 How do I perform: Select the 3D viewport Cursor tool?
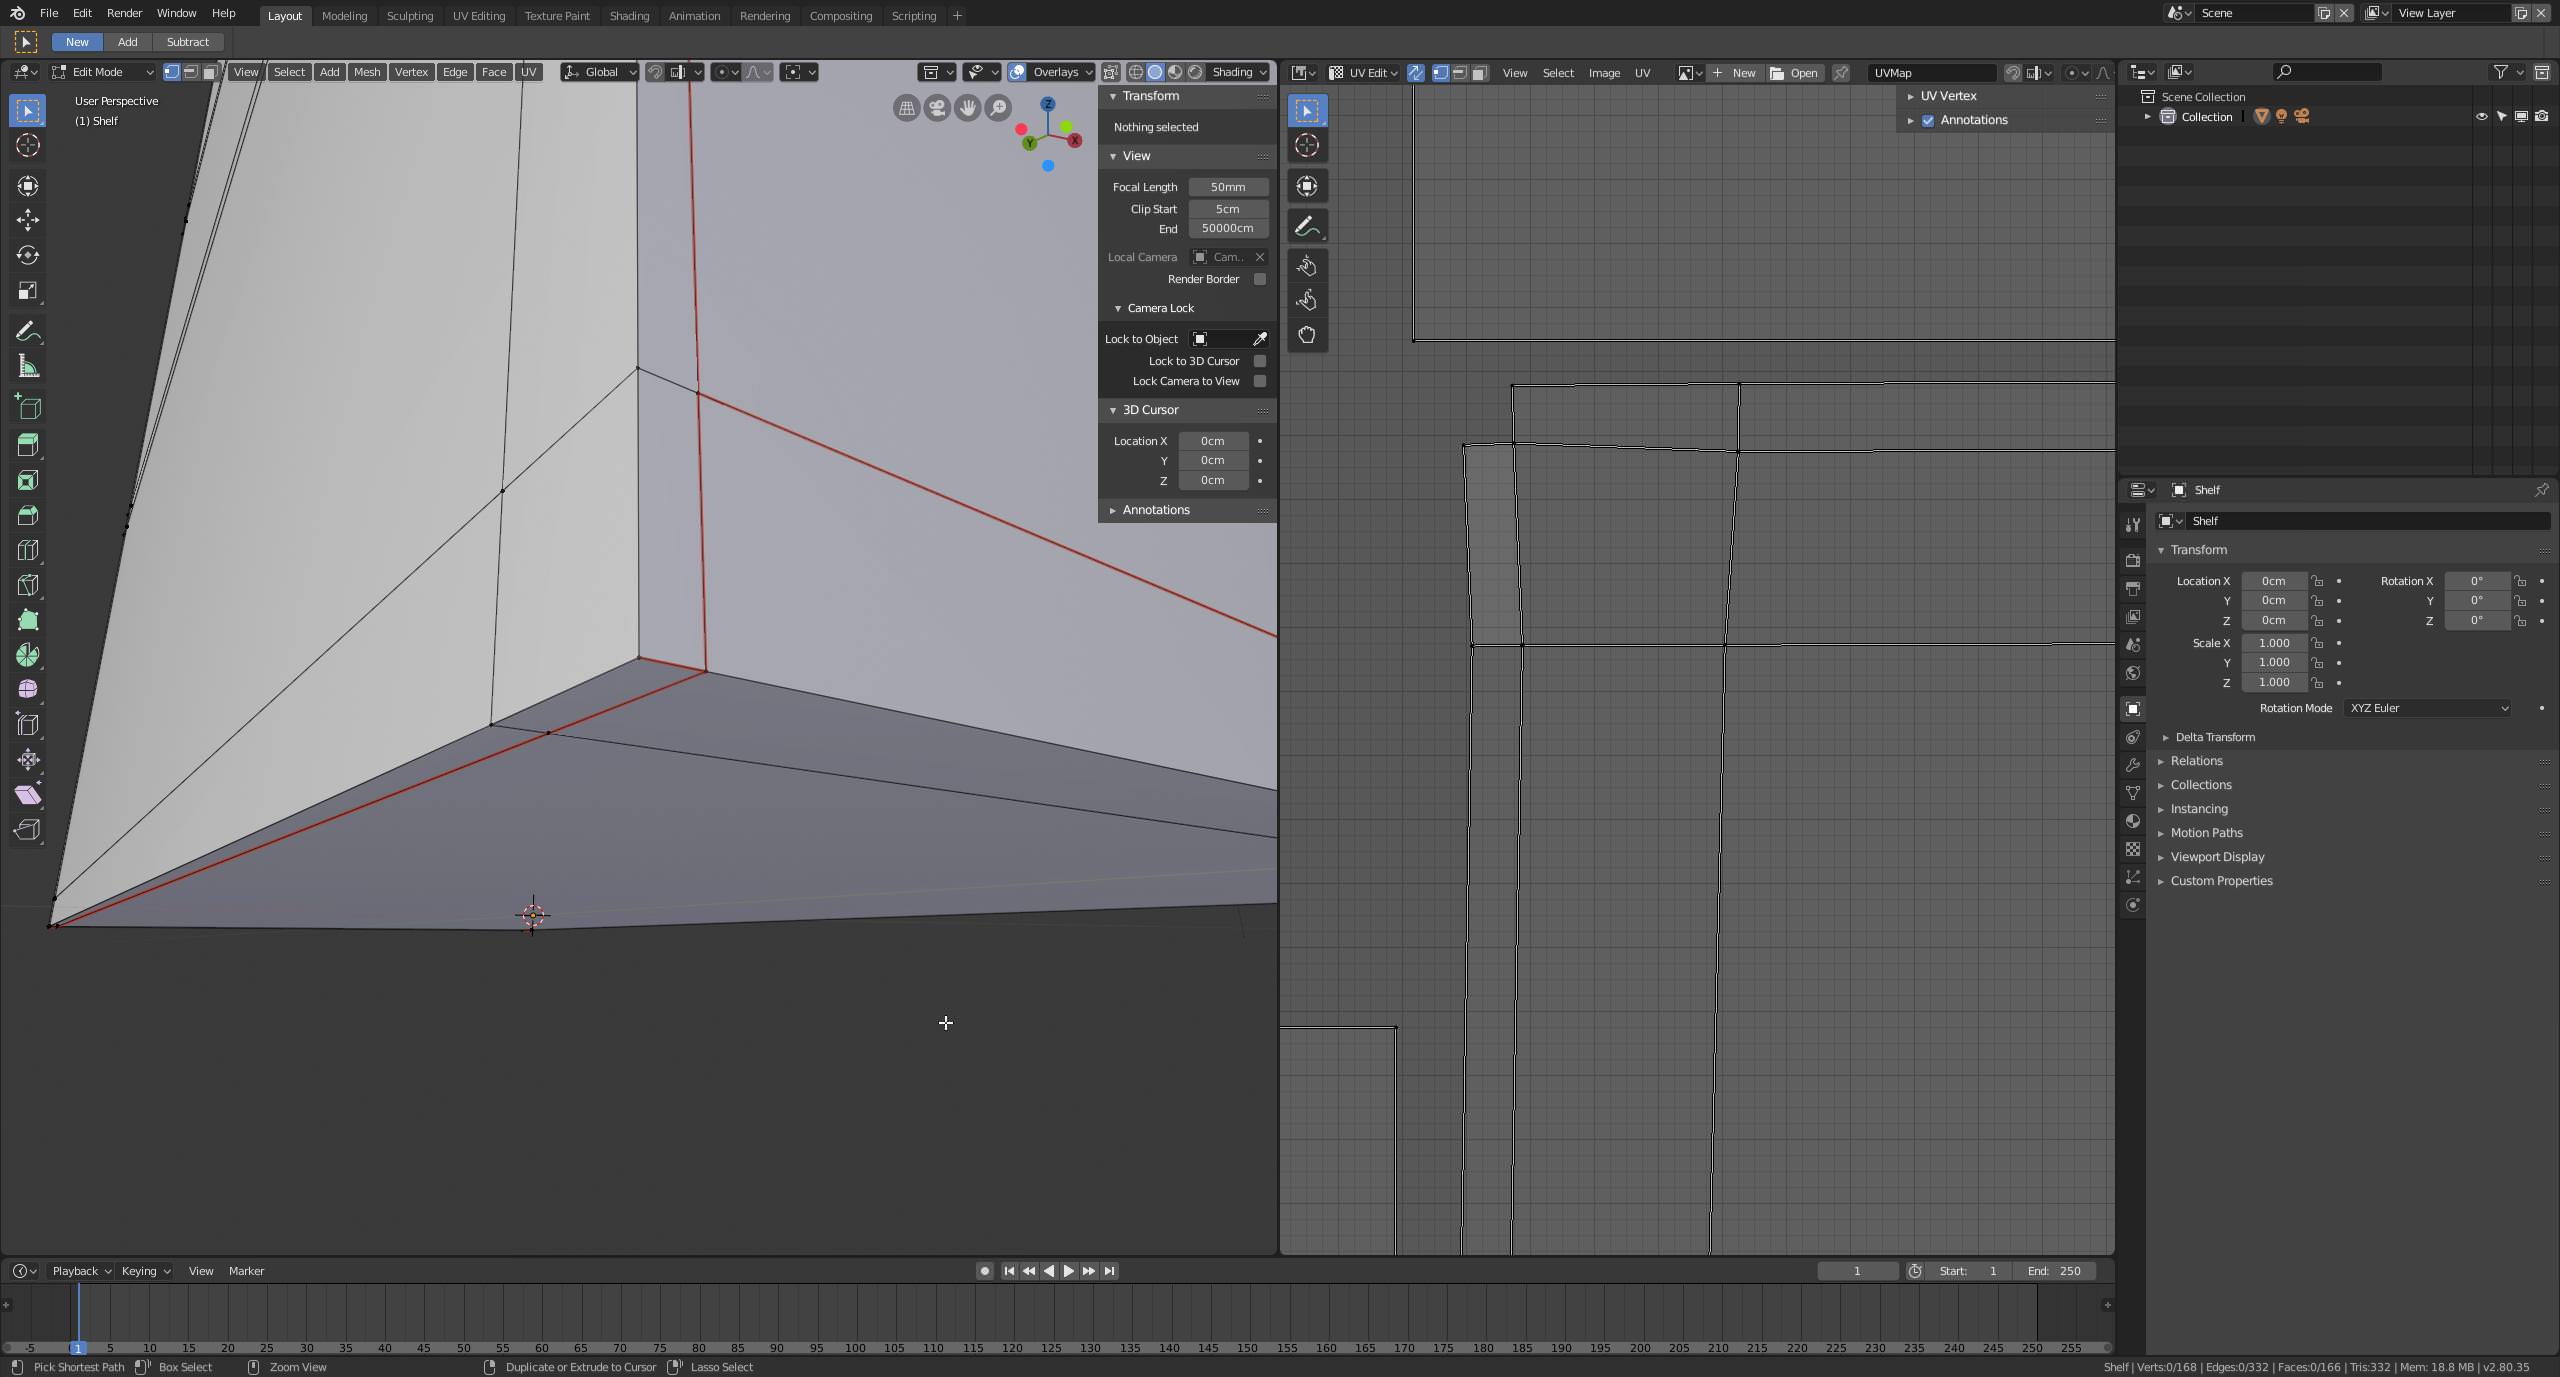coord(28,145)
